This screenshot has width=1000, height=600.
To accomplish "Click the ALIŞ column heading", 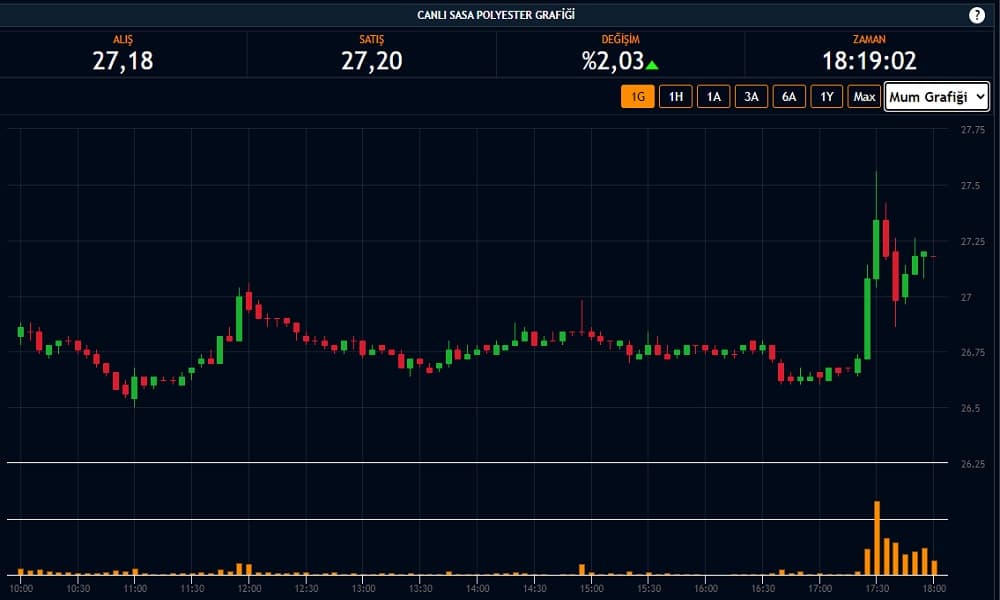I will point(123,40).
